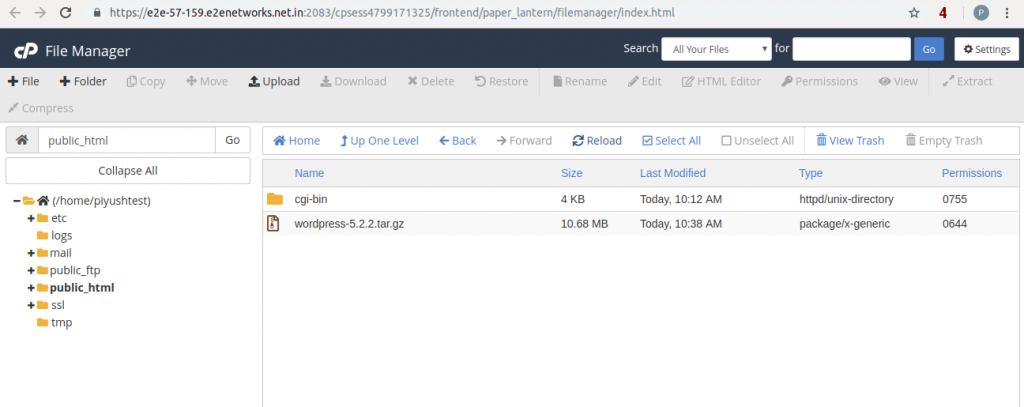Select the mail folder label in tree
This screenshot has height=407, width=1024.
pyautogui.click(x=61, y=253)
